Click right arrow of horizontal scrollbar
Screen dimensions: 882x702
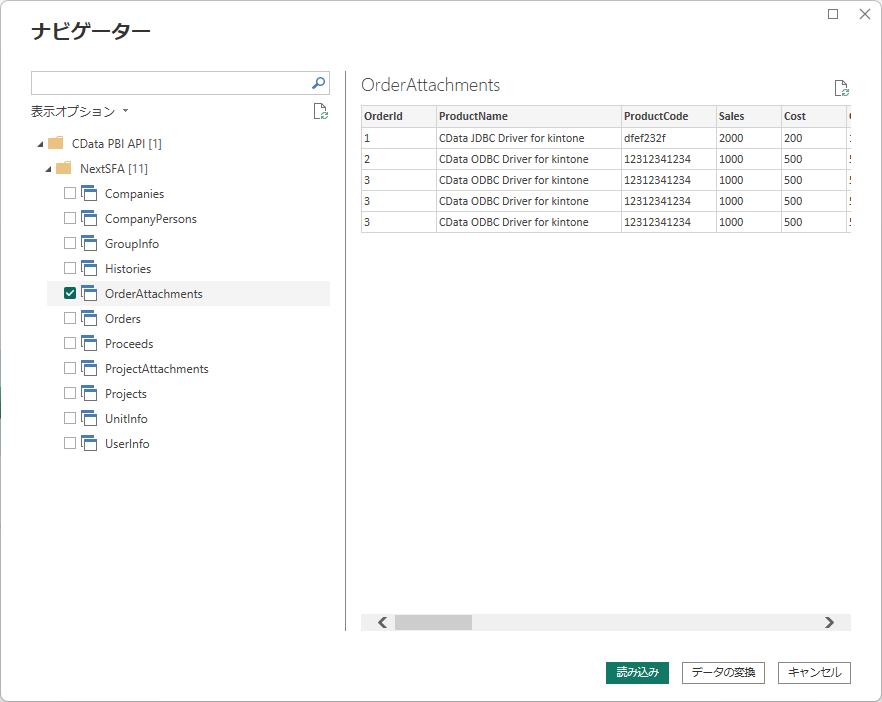click(829, 622)
